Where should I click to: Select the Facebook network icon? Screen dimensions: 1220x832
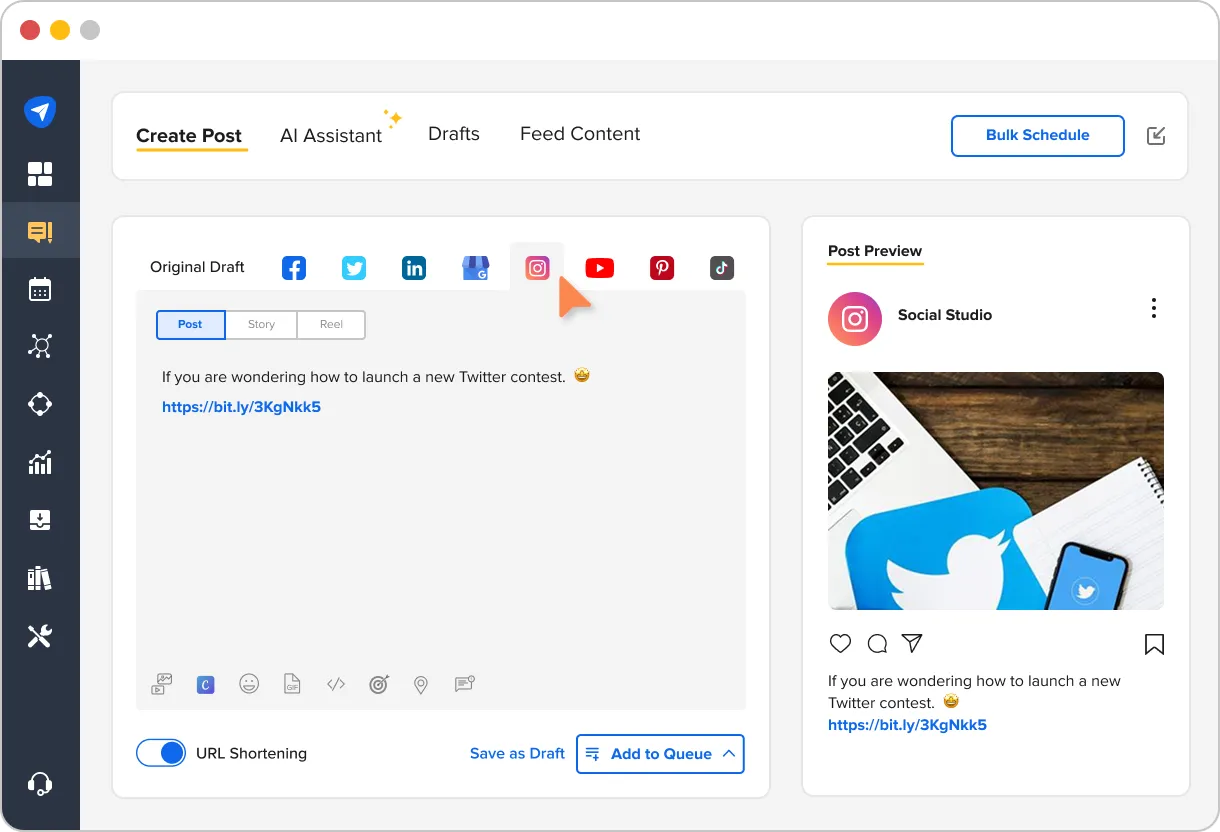tap(293, 267)
